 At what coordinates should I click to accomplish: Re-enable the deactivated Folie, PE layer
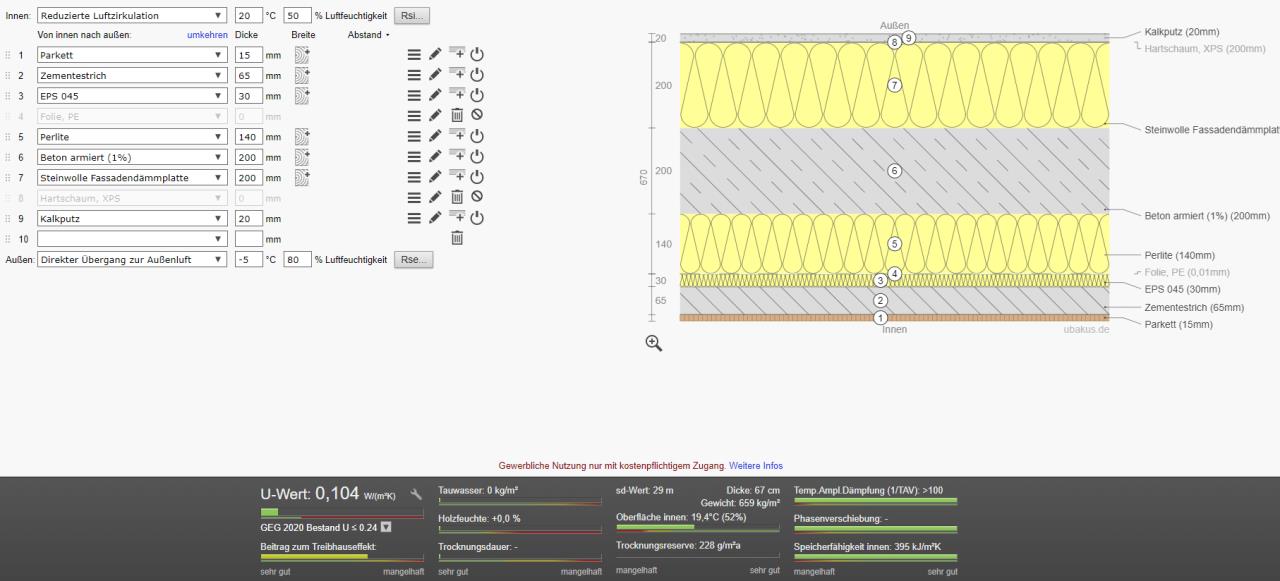tap(477, 116)
